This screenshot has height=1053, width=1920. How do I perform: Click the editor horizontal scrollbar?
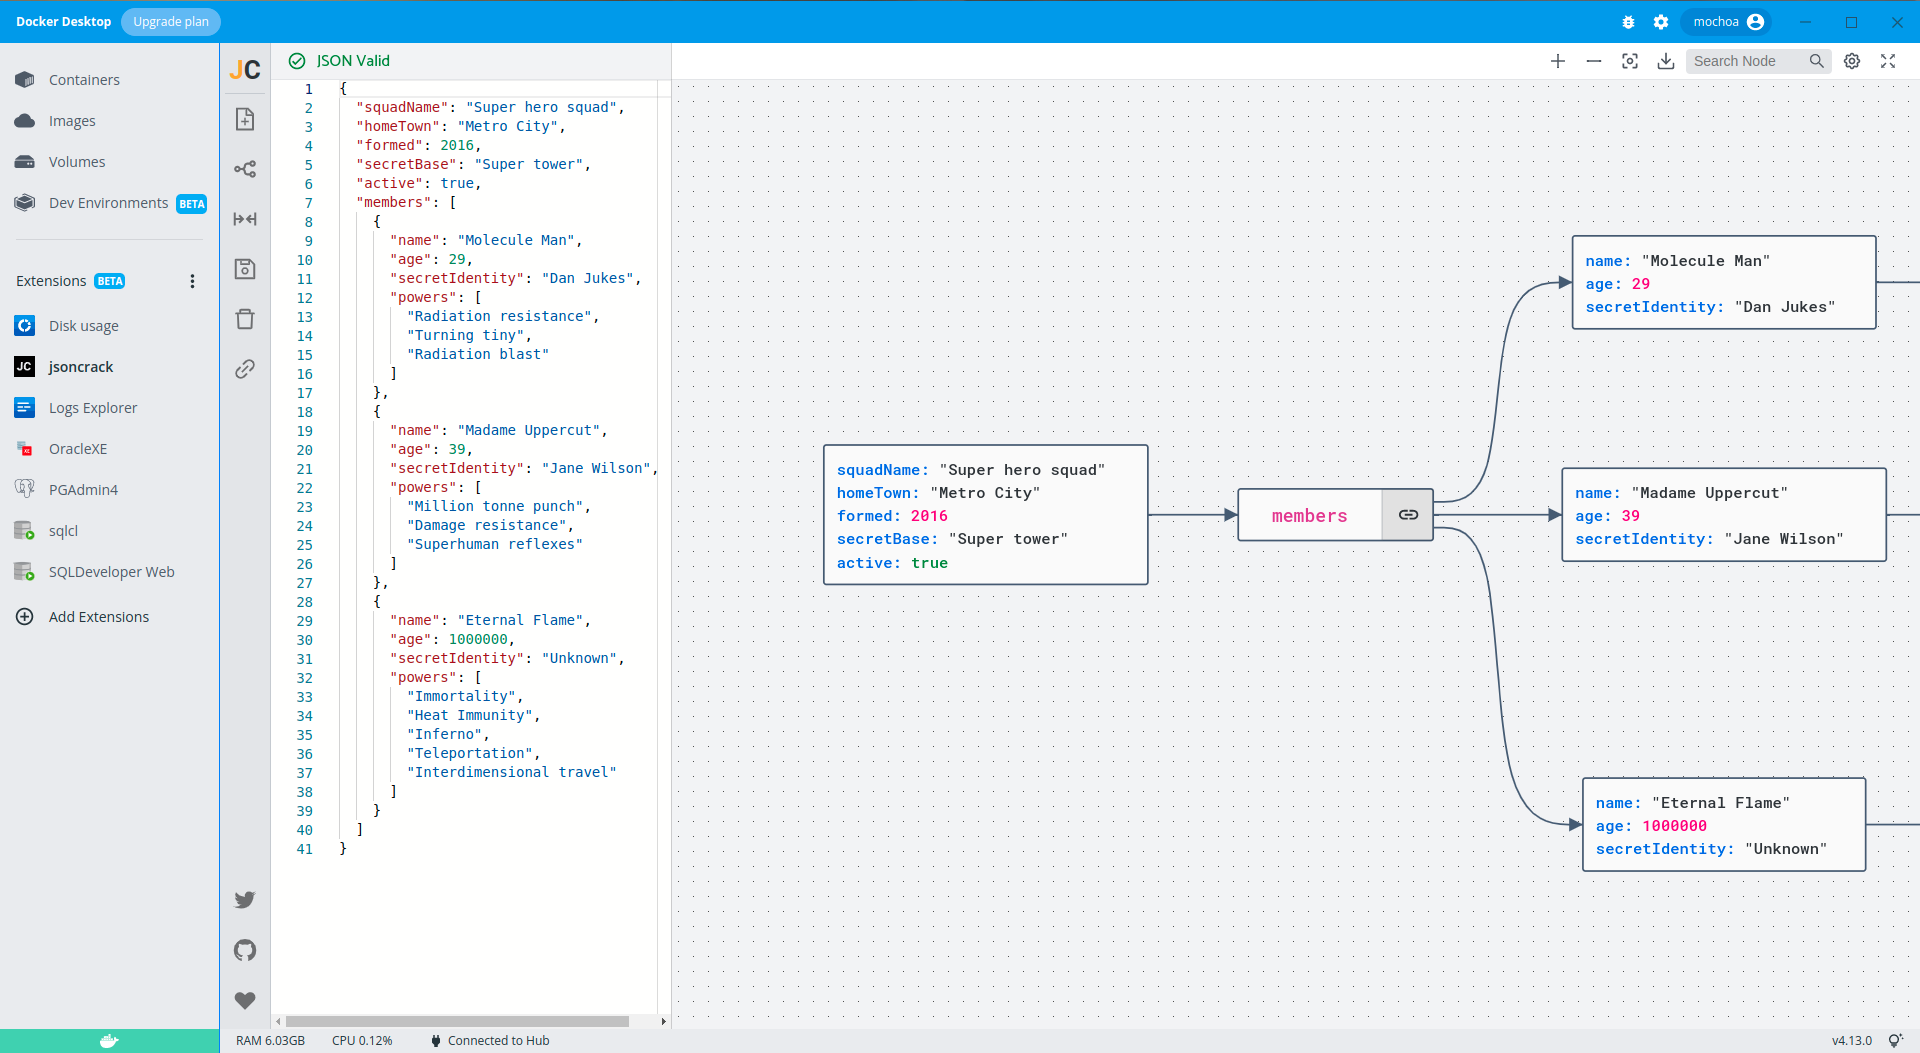pos(457,1022)
